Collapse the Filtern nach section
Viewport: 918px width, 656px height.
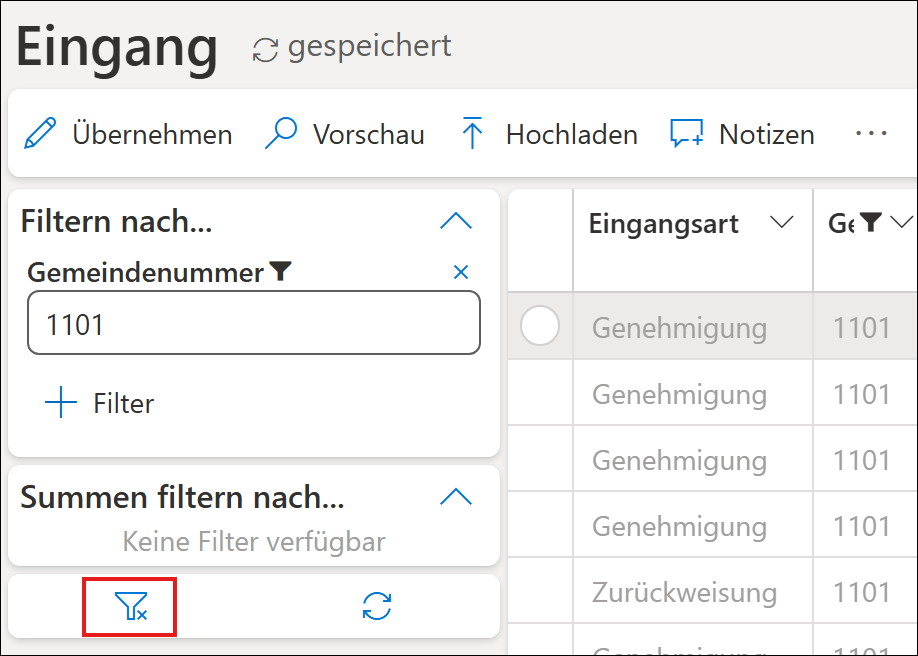coord(456,221)
